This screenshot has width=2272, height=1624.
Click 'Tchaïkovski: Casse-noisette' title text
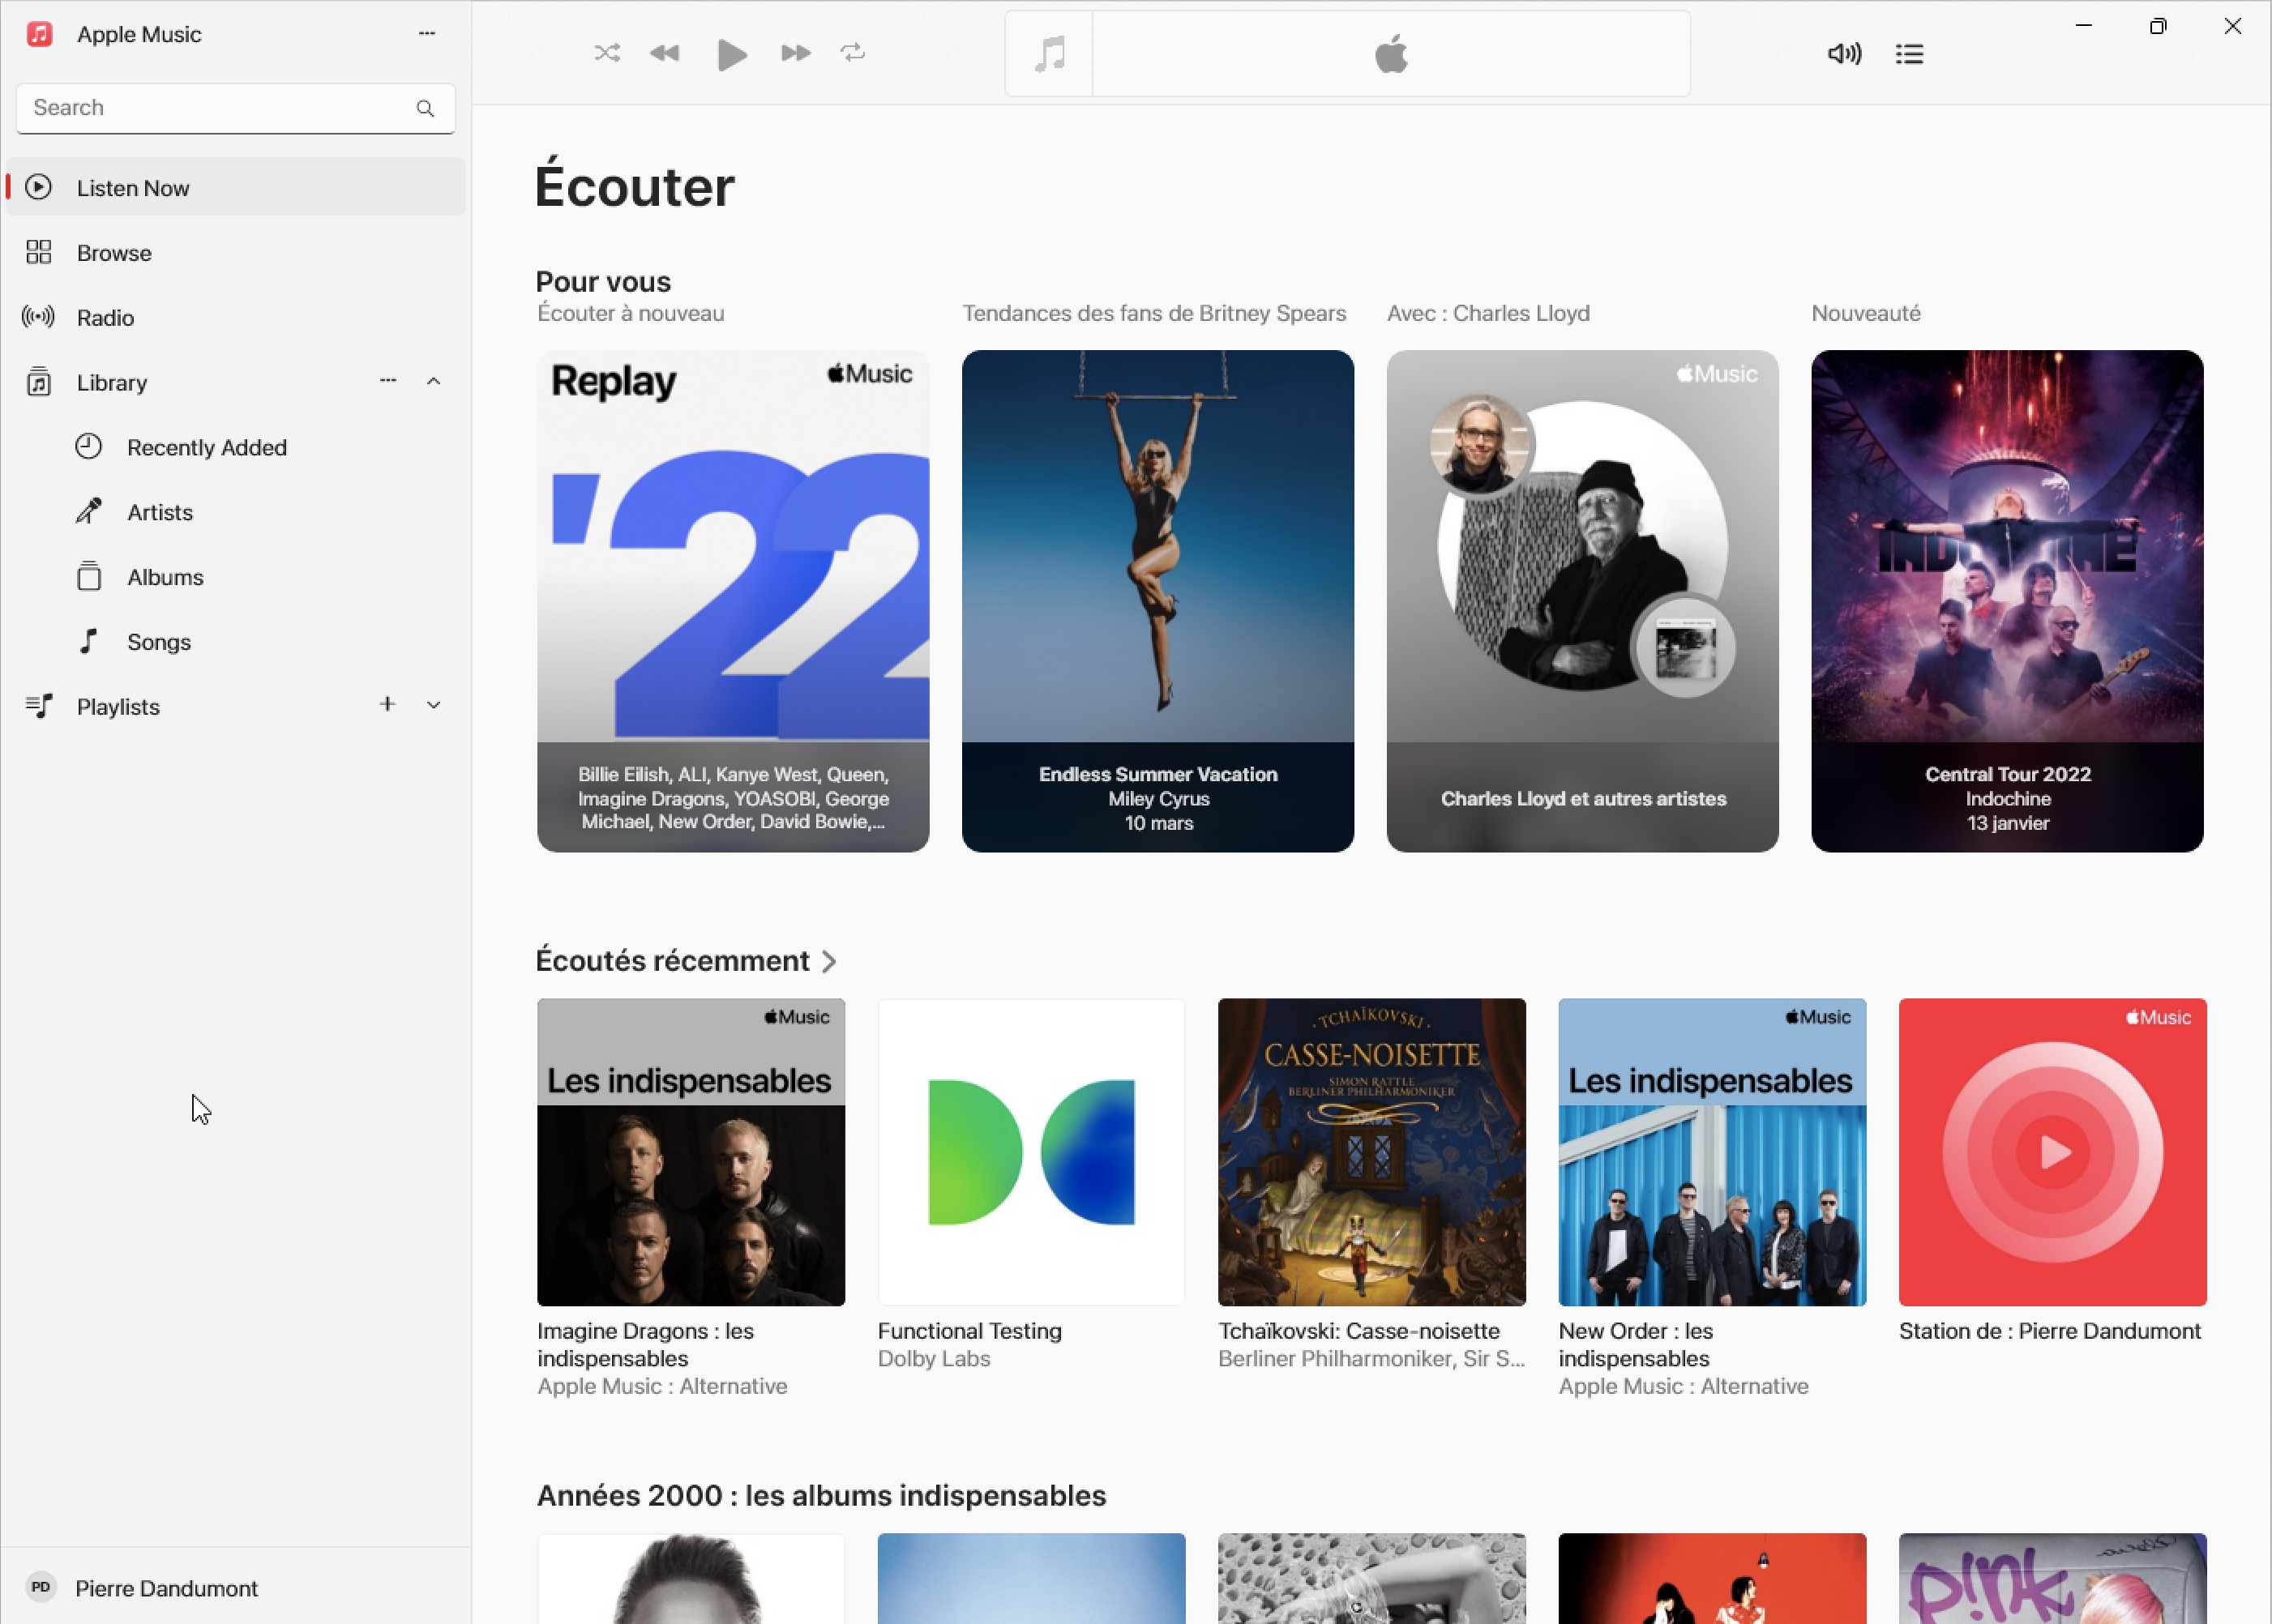pos(1359,1331)
